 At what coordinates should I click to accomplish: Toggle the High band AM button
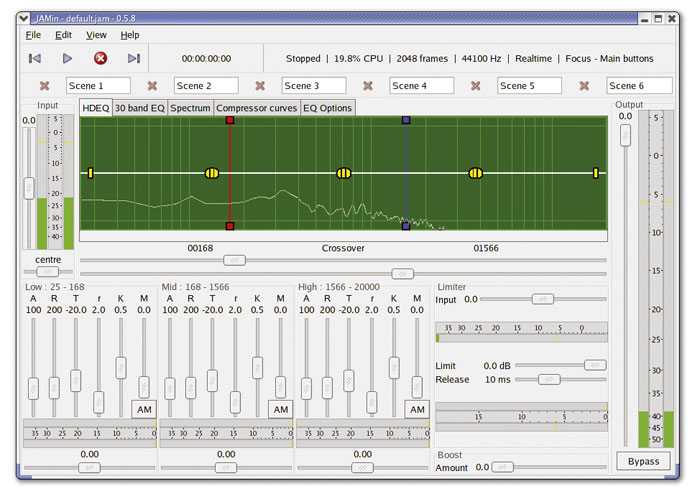tap(416, 409)
